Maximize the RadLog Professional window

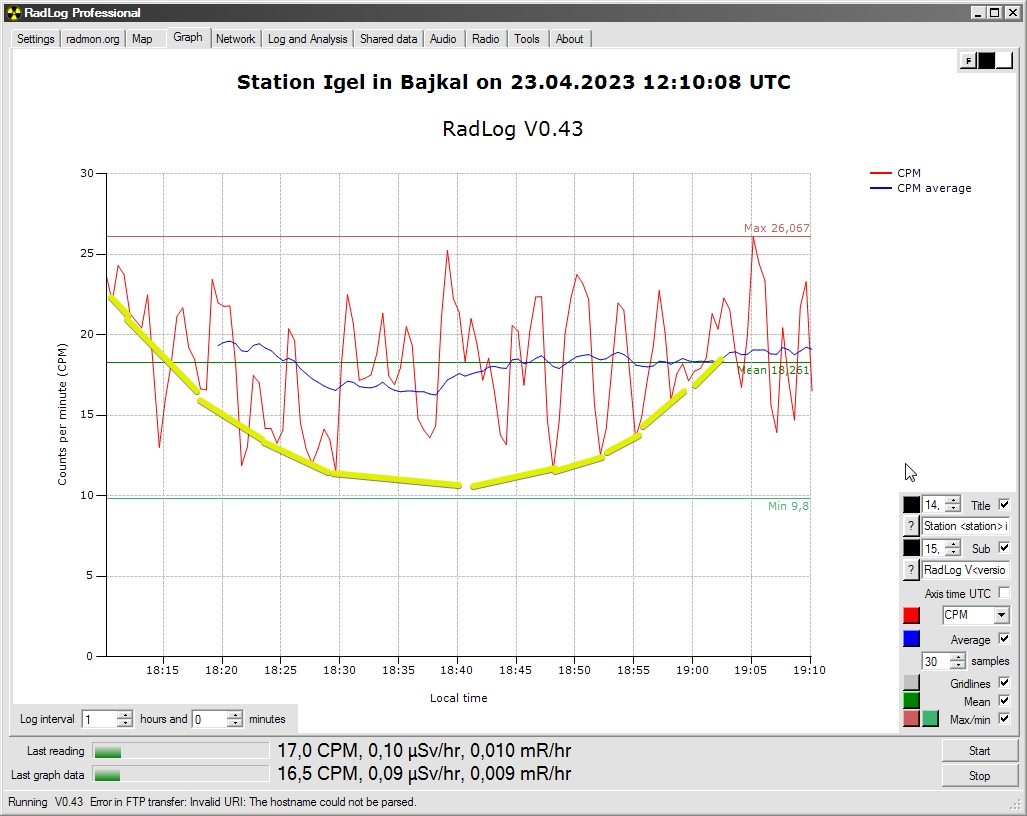[994, 12]
